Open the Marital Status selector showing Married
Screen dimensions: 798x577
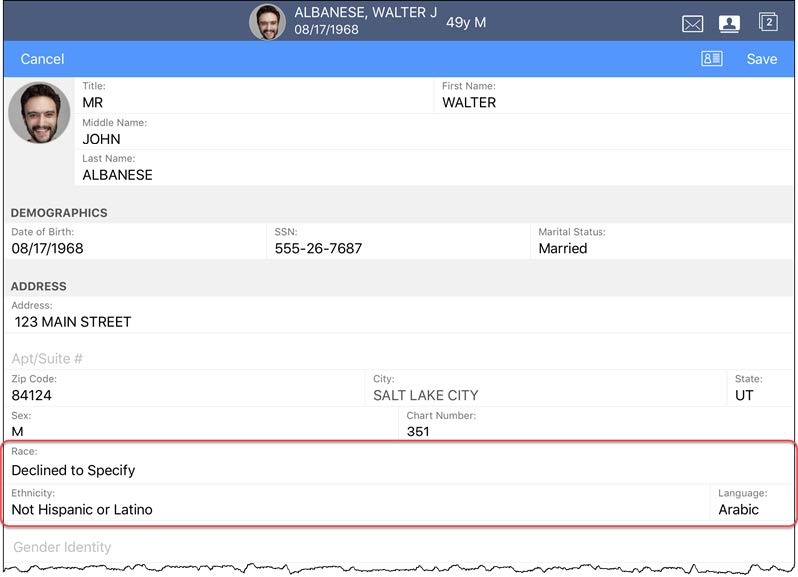click(662, 241)
